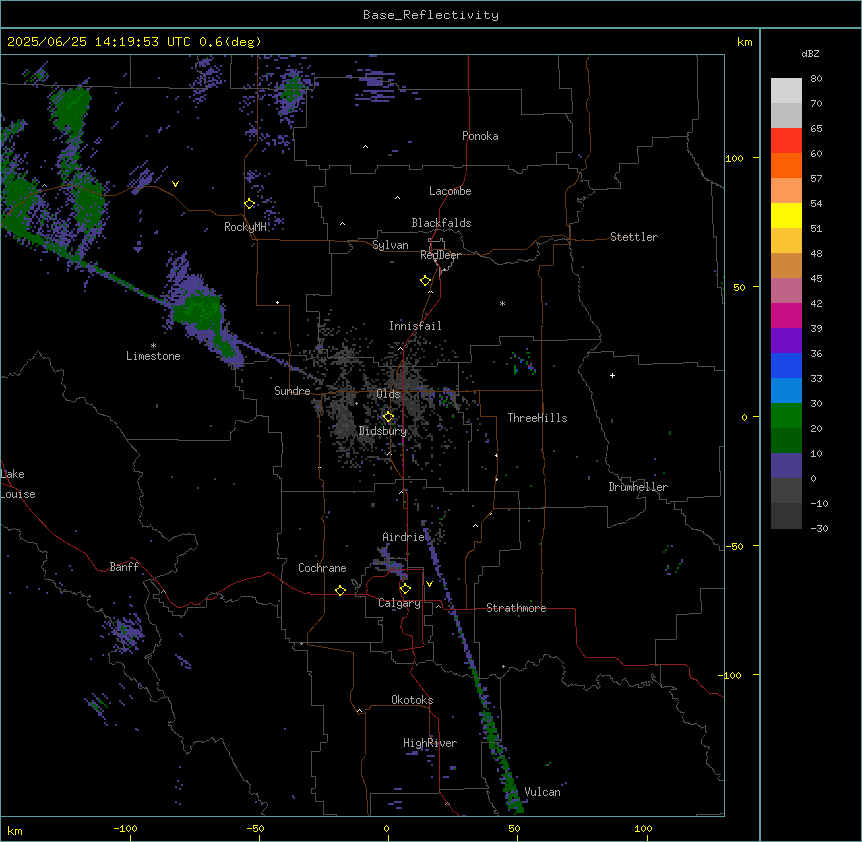Click the right axis -50 km tick label
The image size is (862, 842).
[x=734, y=546]
